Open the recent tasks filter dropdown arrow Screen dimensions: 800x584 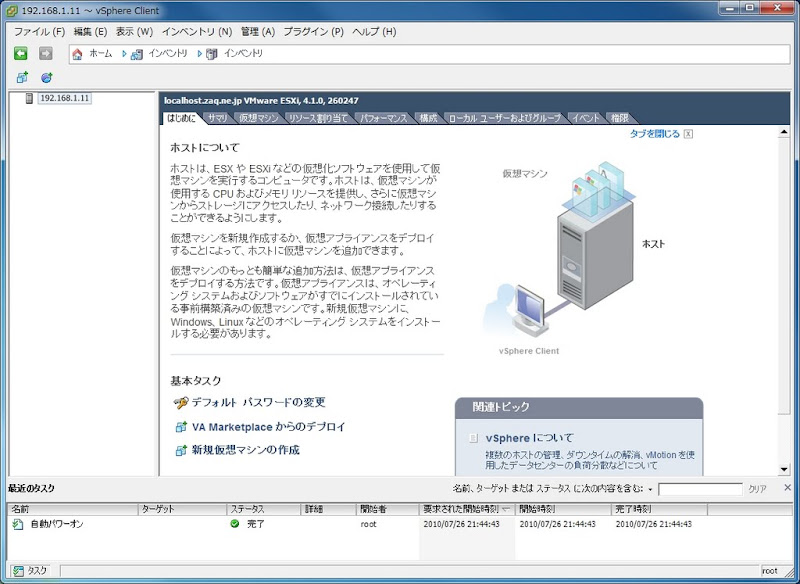click(651, 490)
